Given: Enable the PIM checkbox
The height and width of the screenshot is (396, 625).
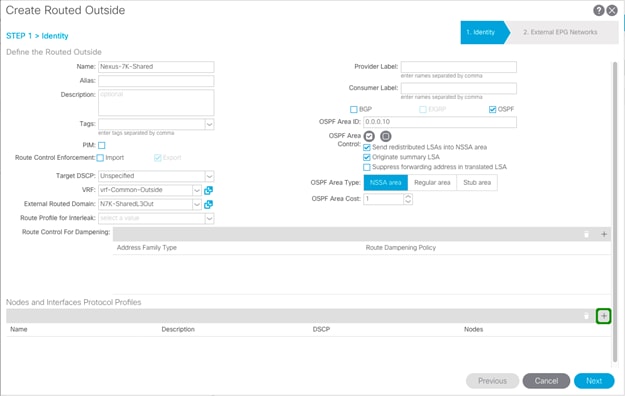Looking at the screenshot, I should [102, 145].
